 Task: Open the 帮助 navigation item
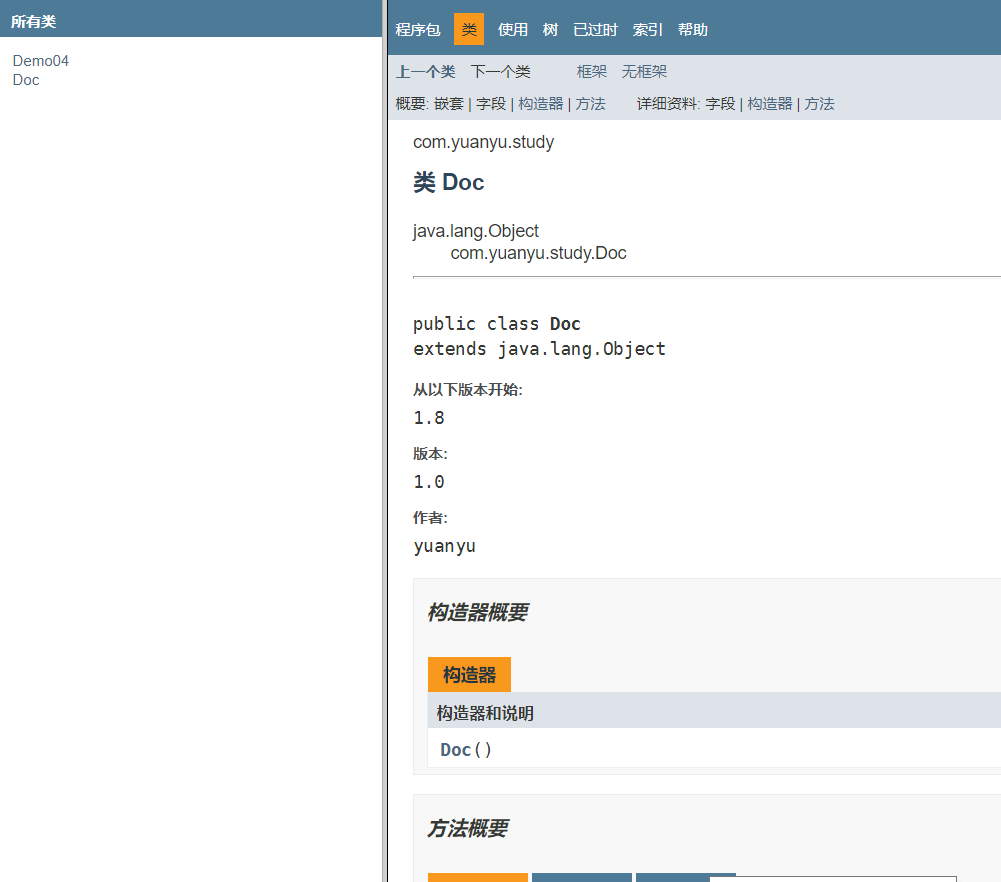(x=693, y=29)
